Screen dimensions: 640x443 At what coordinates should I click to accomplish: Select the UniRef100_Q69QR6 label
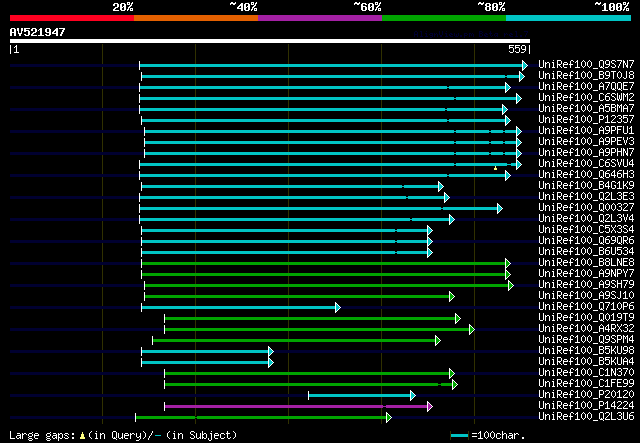[586, 240]
